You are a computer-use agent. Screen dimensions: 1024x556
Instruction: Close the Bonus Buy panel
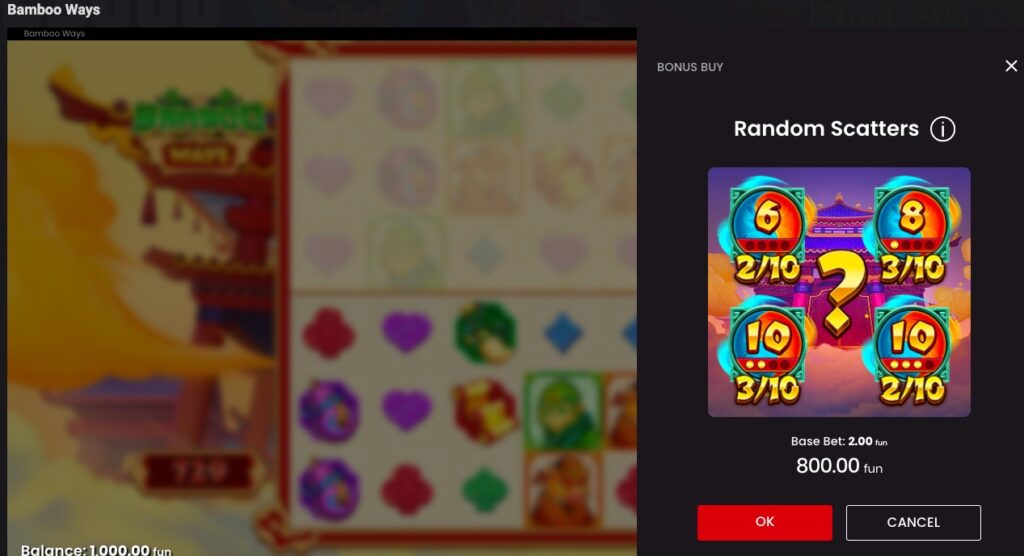click(x=1011, y=66)
